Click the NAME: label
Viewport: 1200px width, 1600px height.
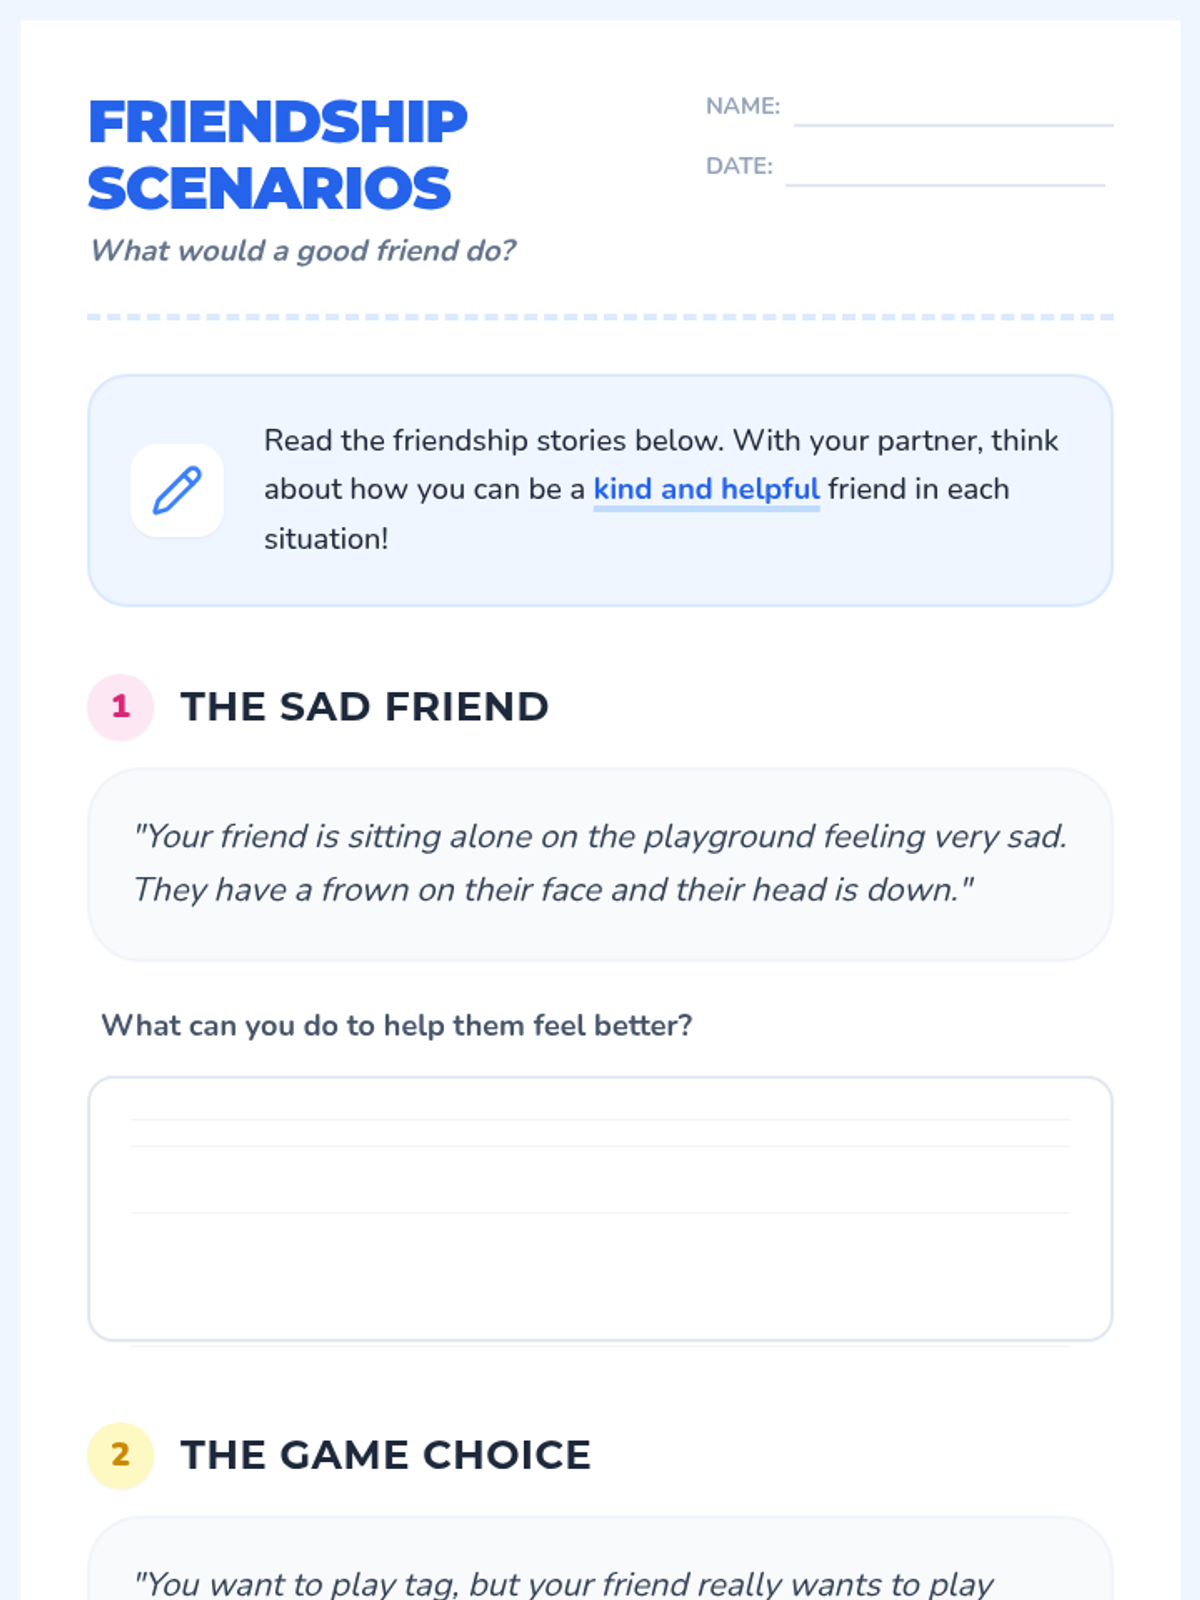742,106
